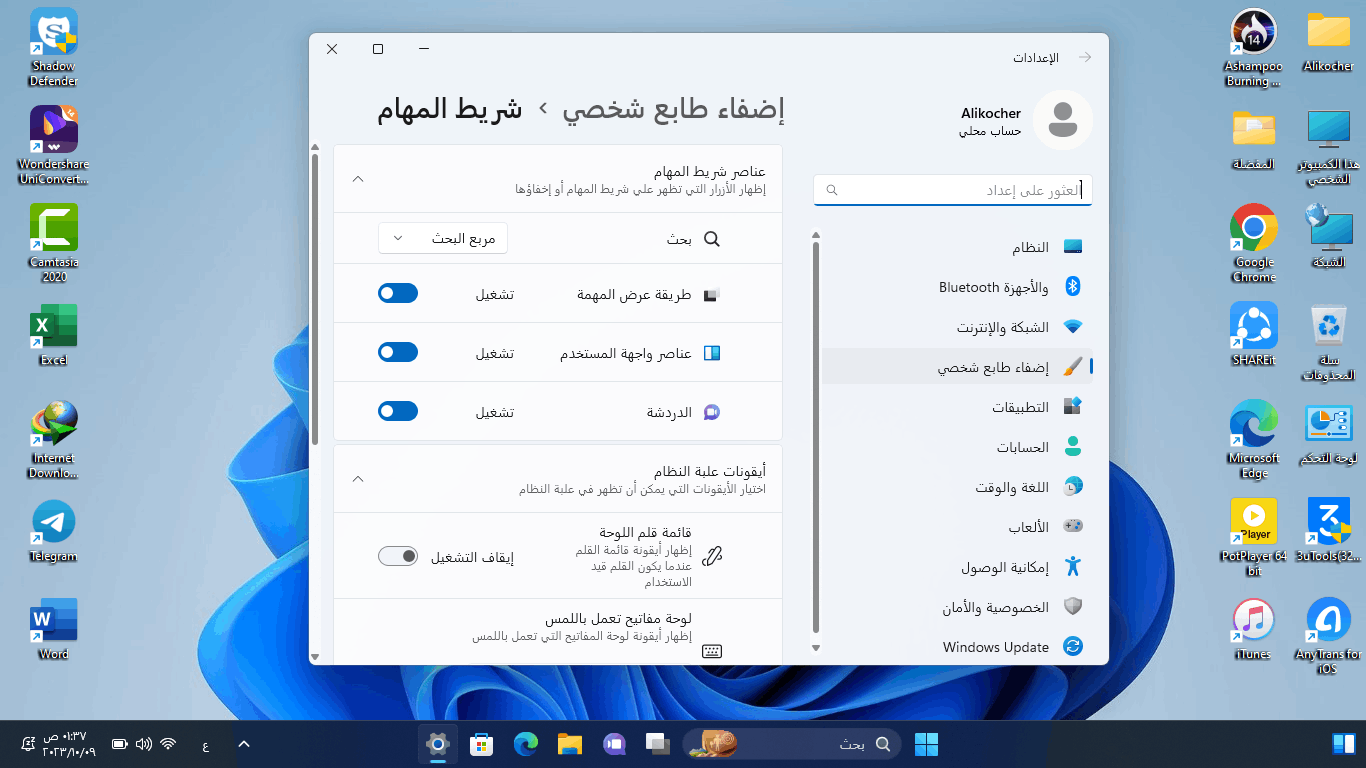Select the Shadow Defender desktop shortcut
This screenshot has width=1366, height=768.
54,48
